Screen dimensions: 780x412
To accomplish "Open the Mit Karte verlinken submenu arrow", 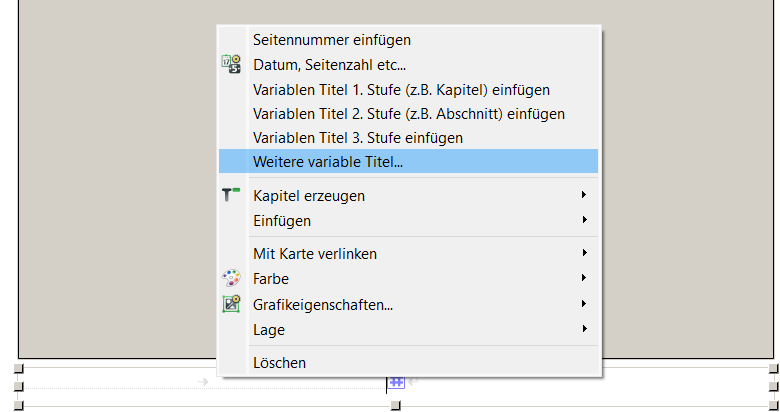I will click(584, 253).
